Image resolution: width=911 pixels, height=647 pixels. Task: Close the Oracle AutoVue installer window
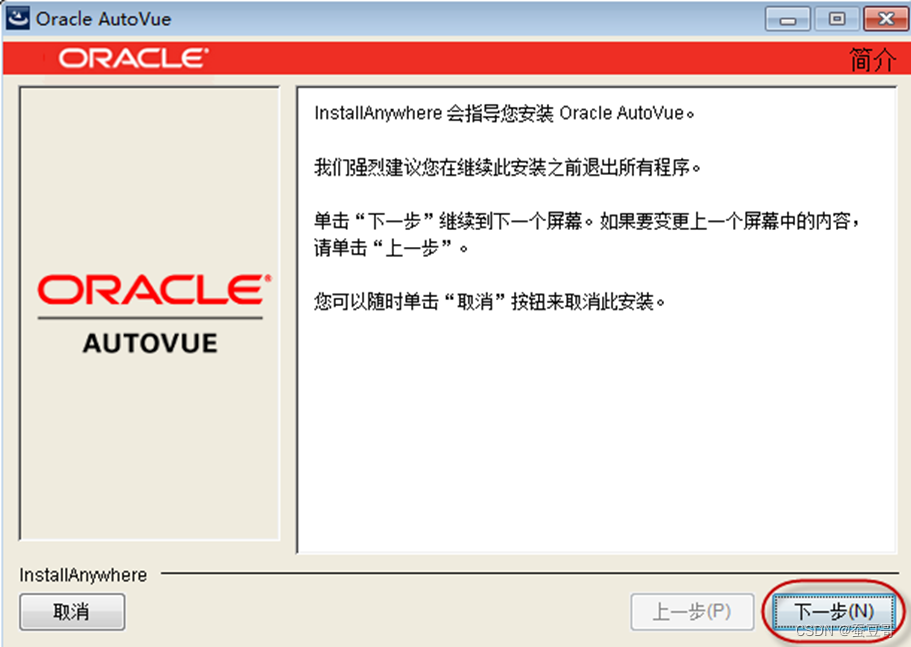coord(885,19)
